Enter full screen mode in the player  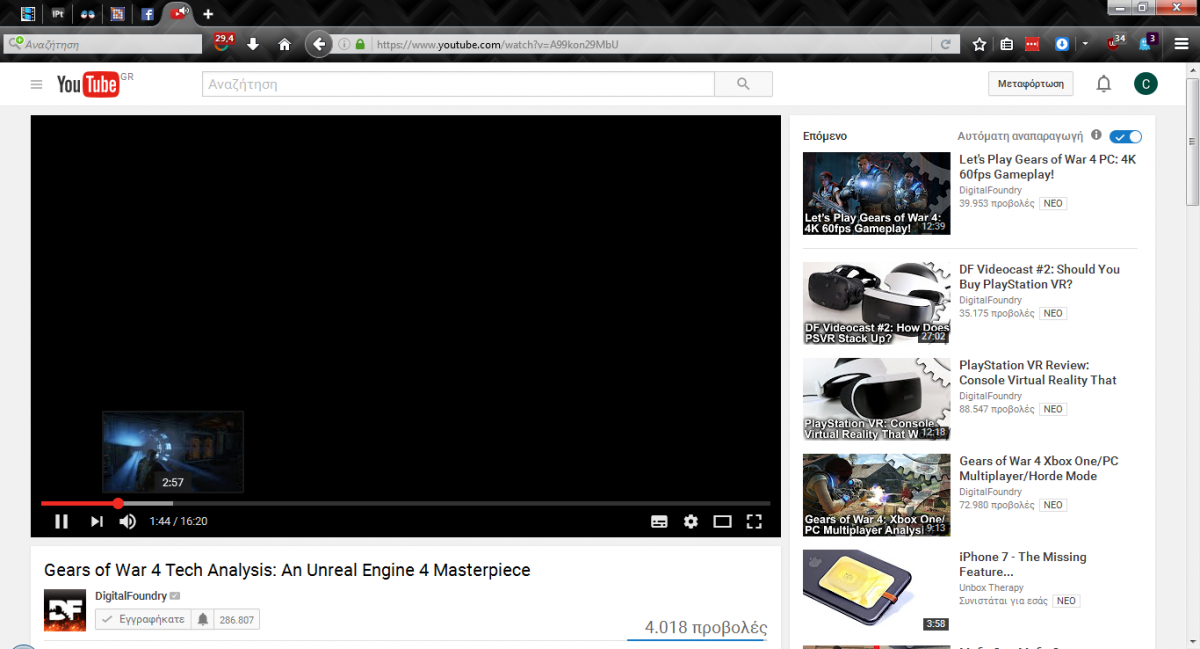pyautogui.click(x=754, y=521)
